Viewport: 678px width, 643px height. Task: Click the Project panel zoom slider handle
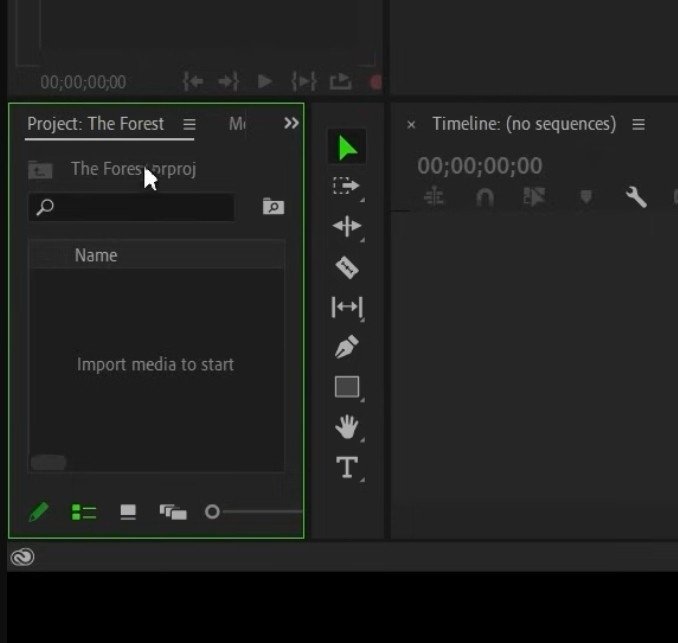click(x=212, y=512)
